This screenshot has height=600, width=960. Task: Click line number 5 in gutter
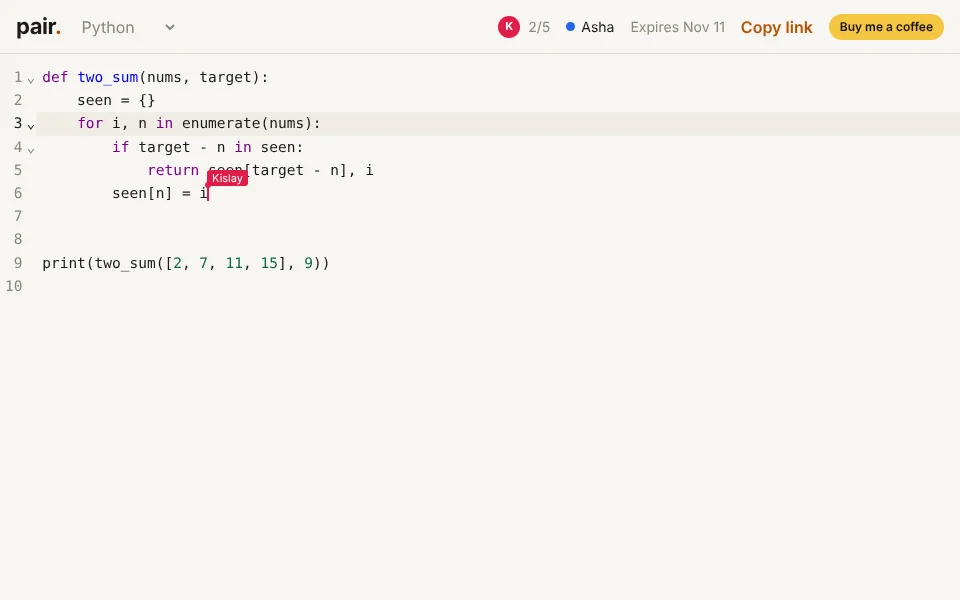pyautogui.click(x=18, y=170)
